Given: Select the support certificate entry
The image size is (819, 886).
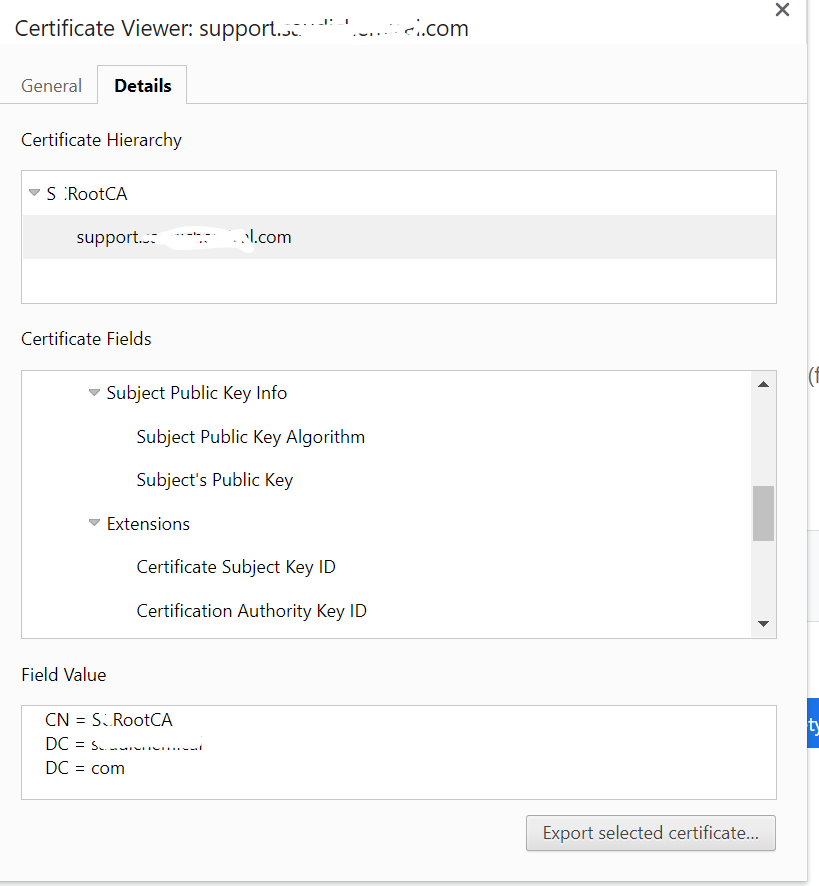Looking at the screenshot, I should pos(184,238).
